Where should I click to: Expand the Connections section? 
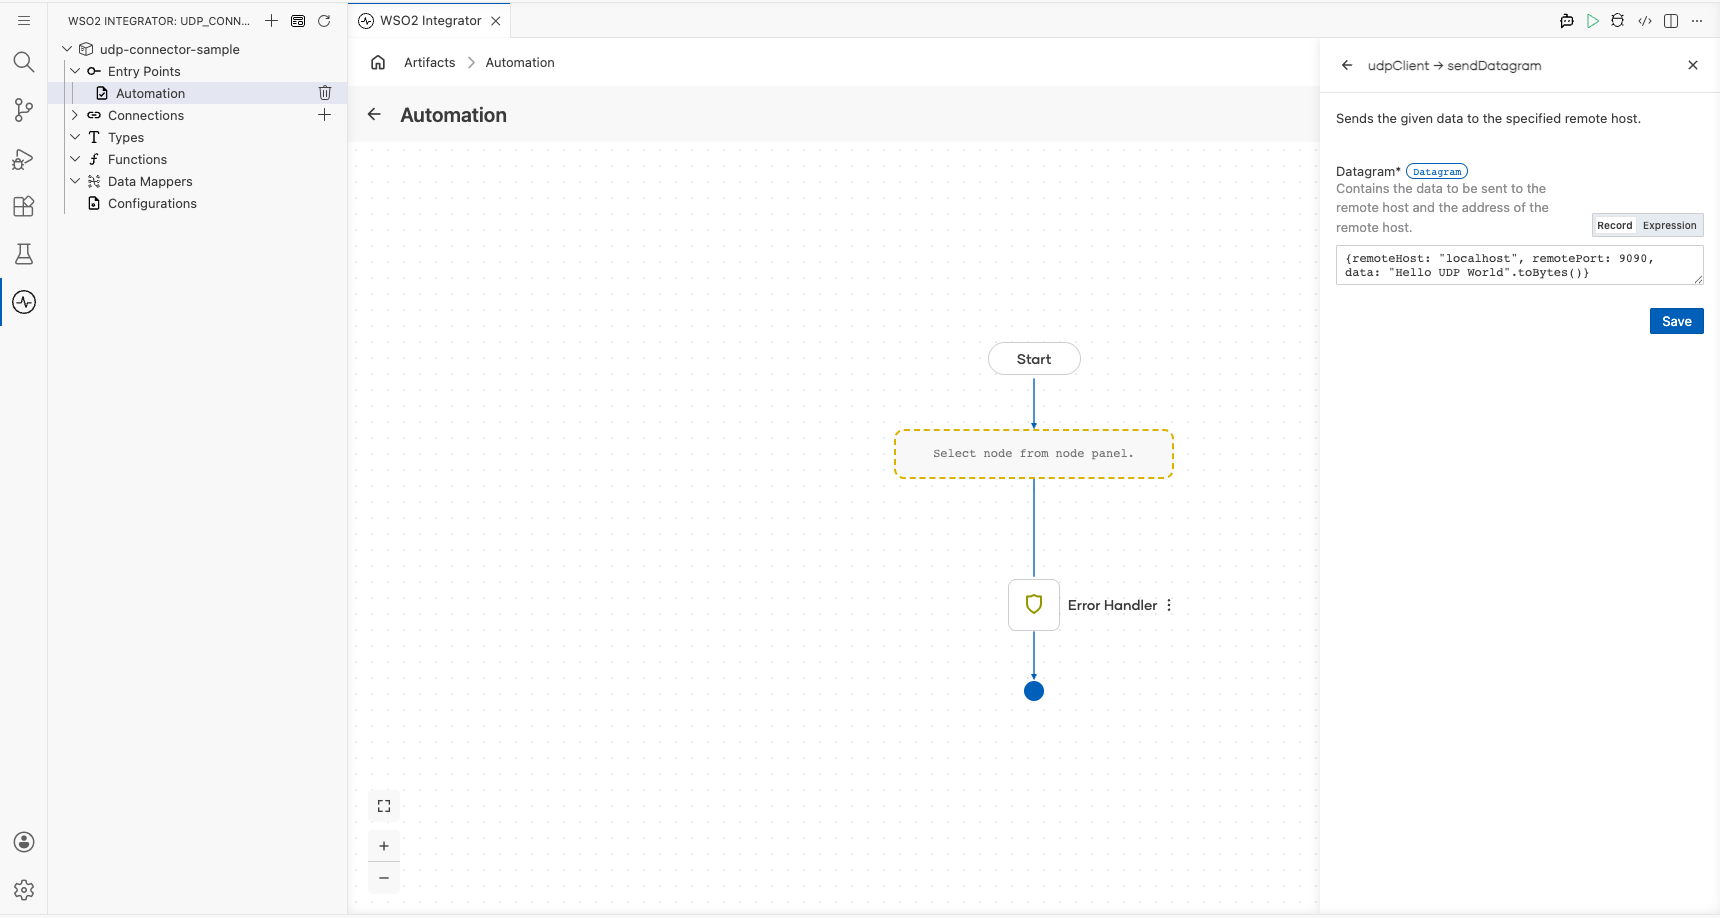[x=75, y=115]
